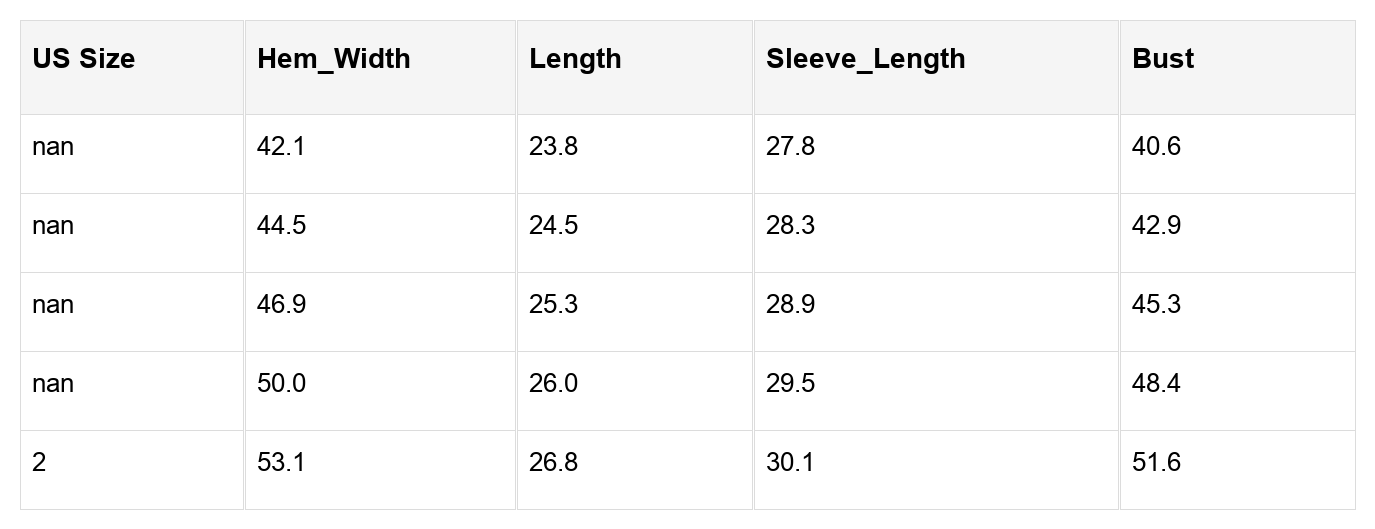Select the Bust cell with 51.6
The height and width of the screenshot is (529, 1375).
pyautogui.click(x=1156, y=463)
